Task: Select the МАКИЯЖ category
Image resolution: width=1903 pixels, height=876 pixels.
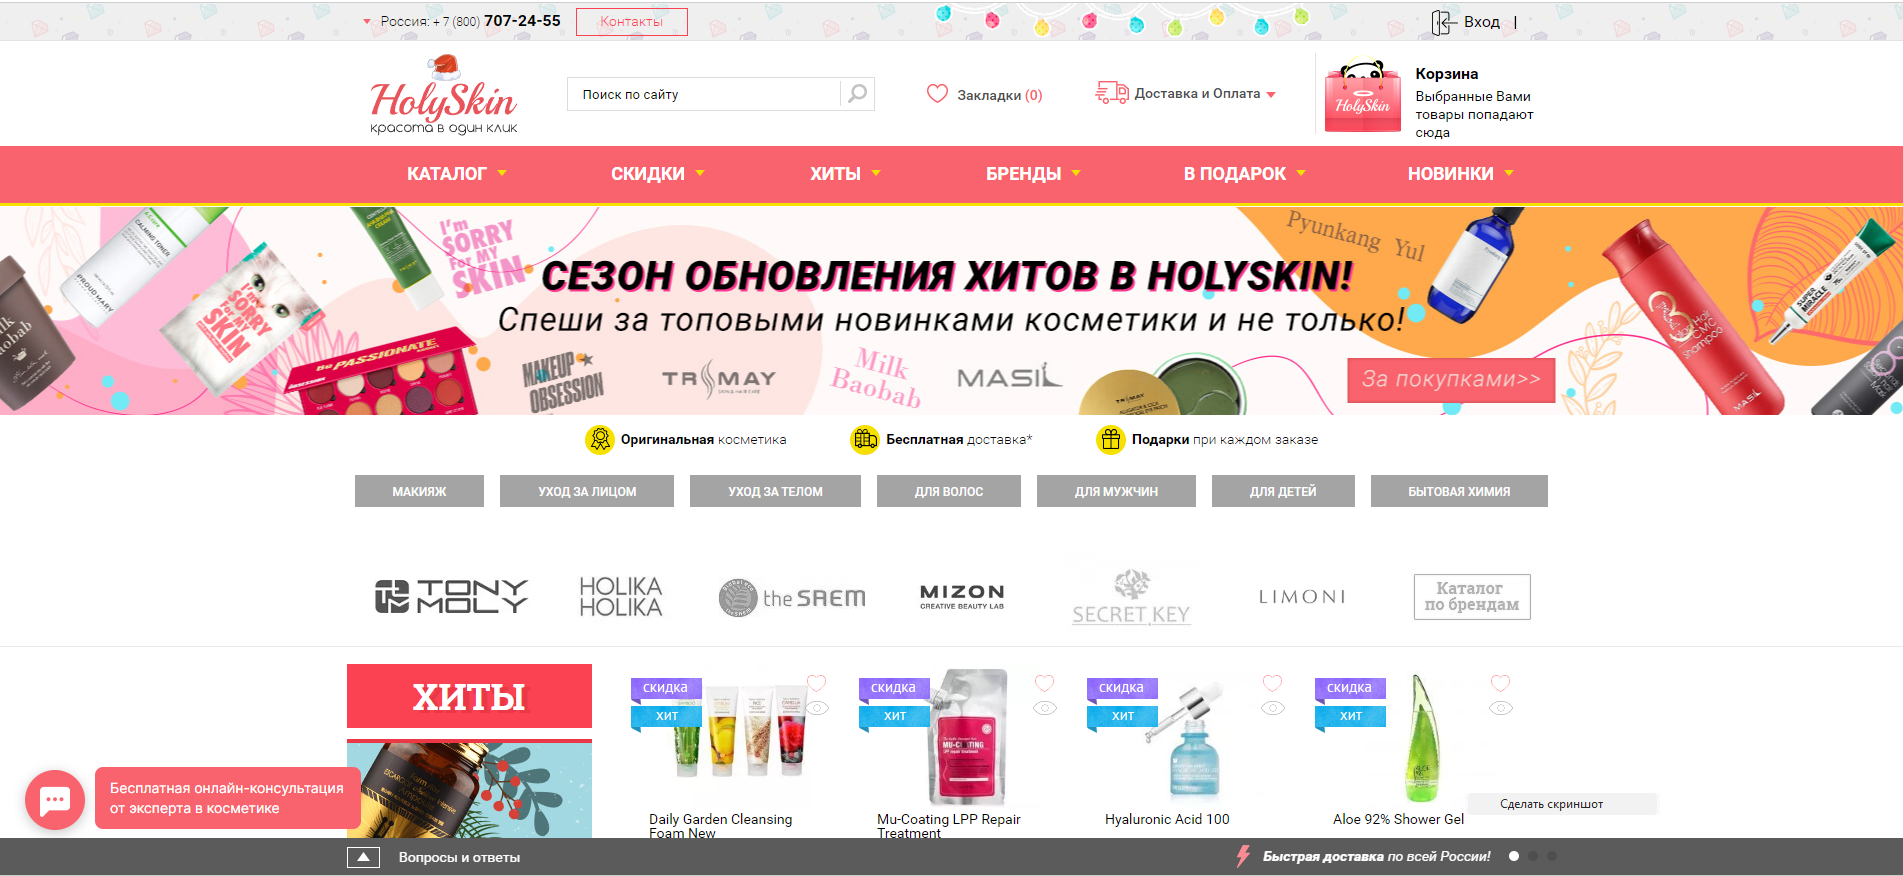Action: click(x=419, y=491)
